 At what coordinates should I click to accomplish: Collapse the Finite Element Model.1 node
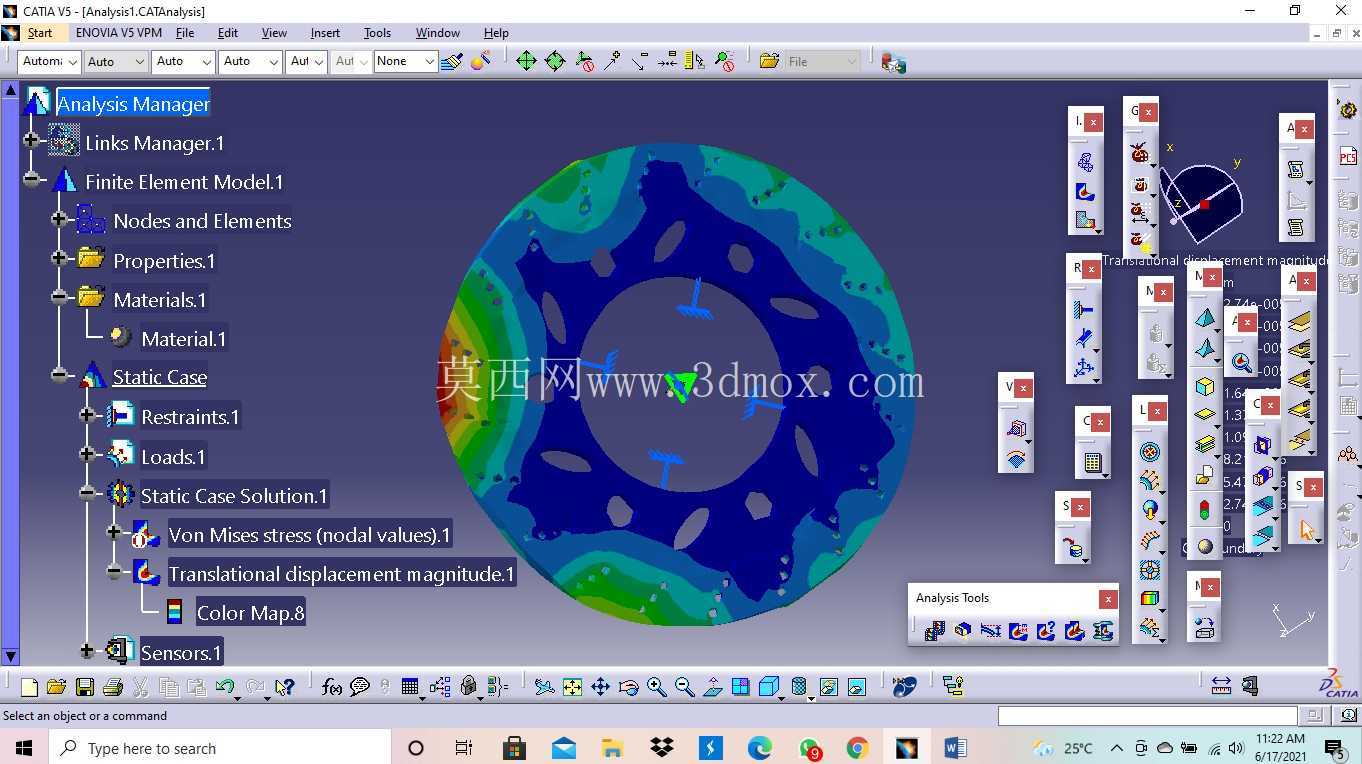point(32,182)
